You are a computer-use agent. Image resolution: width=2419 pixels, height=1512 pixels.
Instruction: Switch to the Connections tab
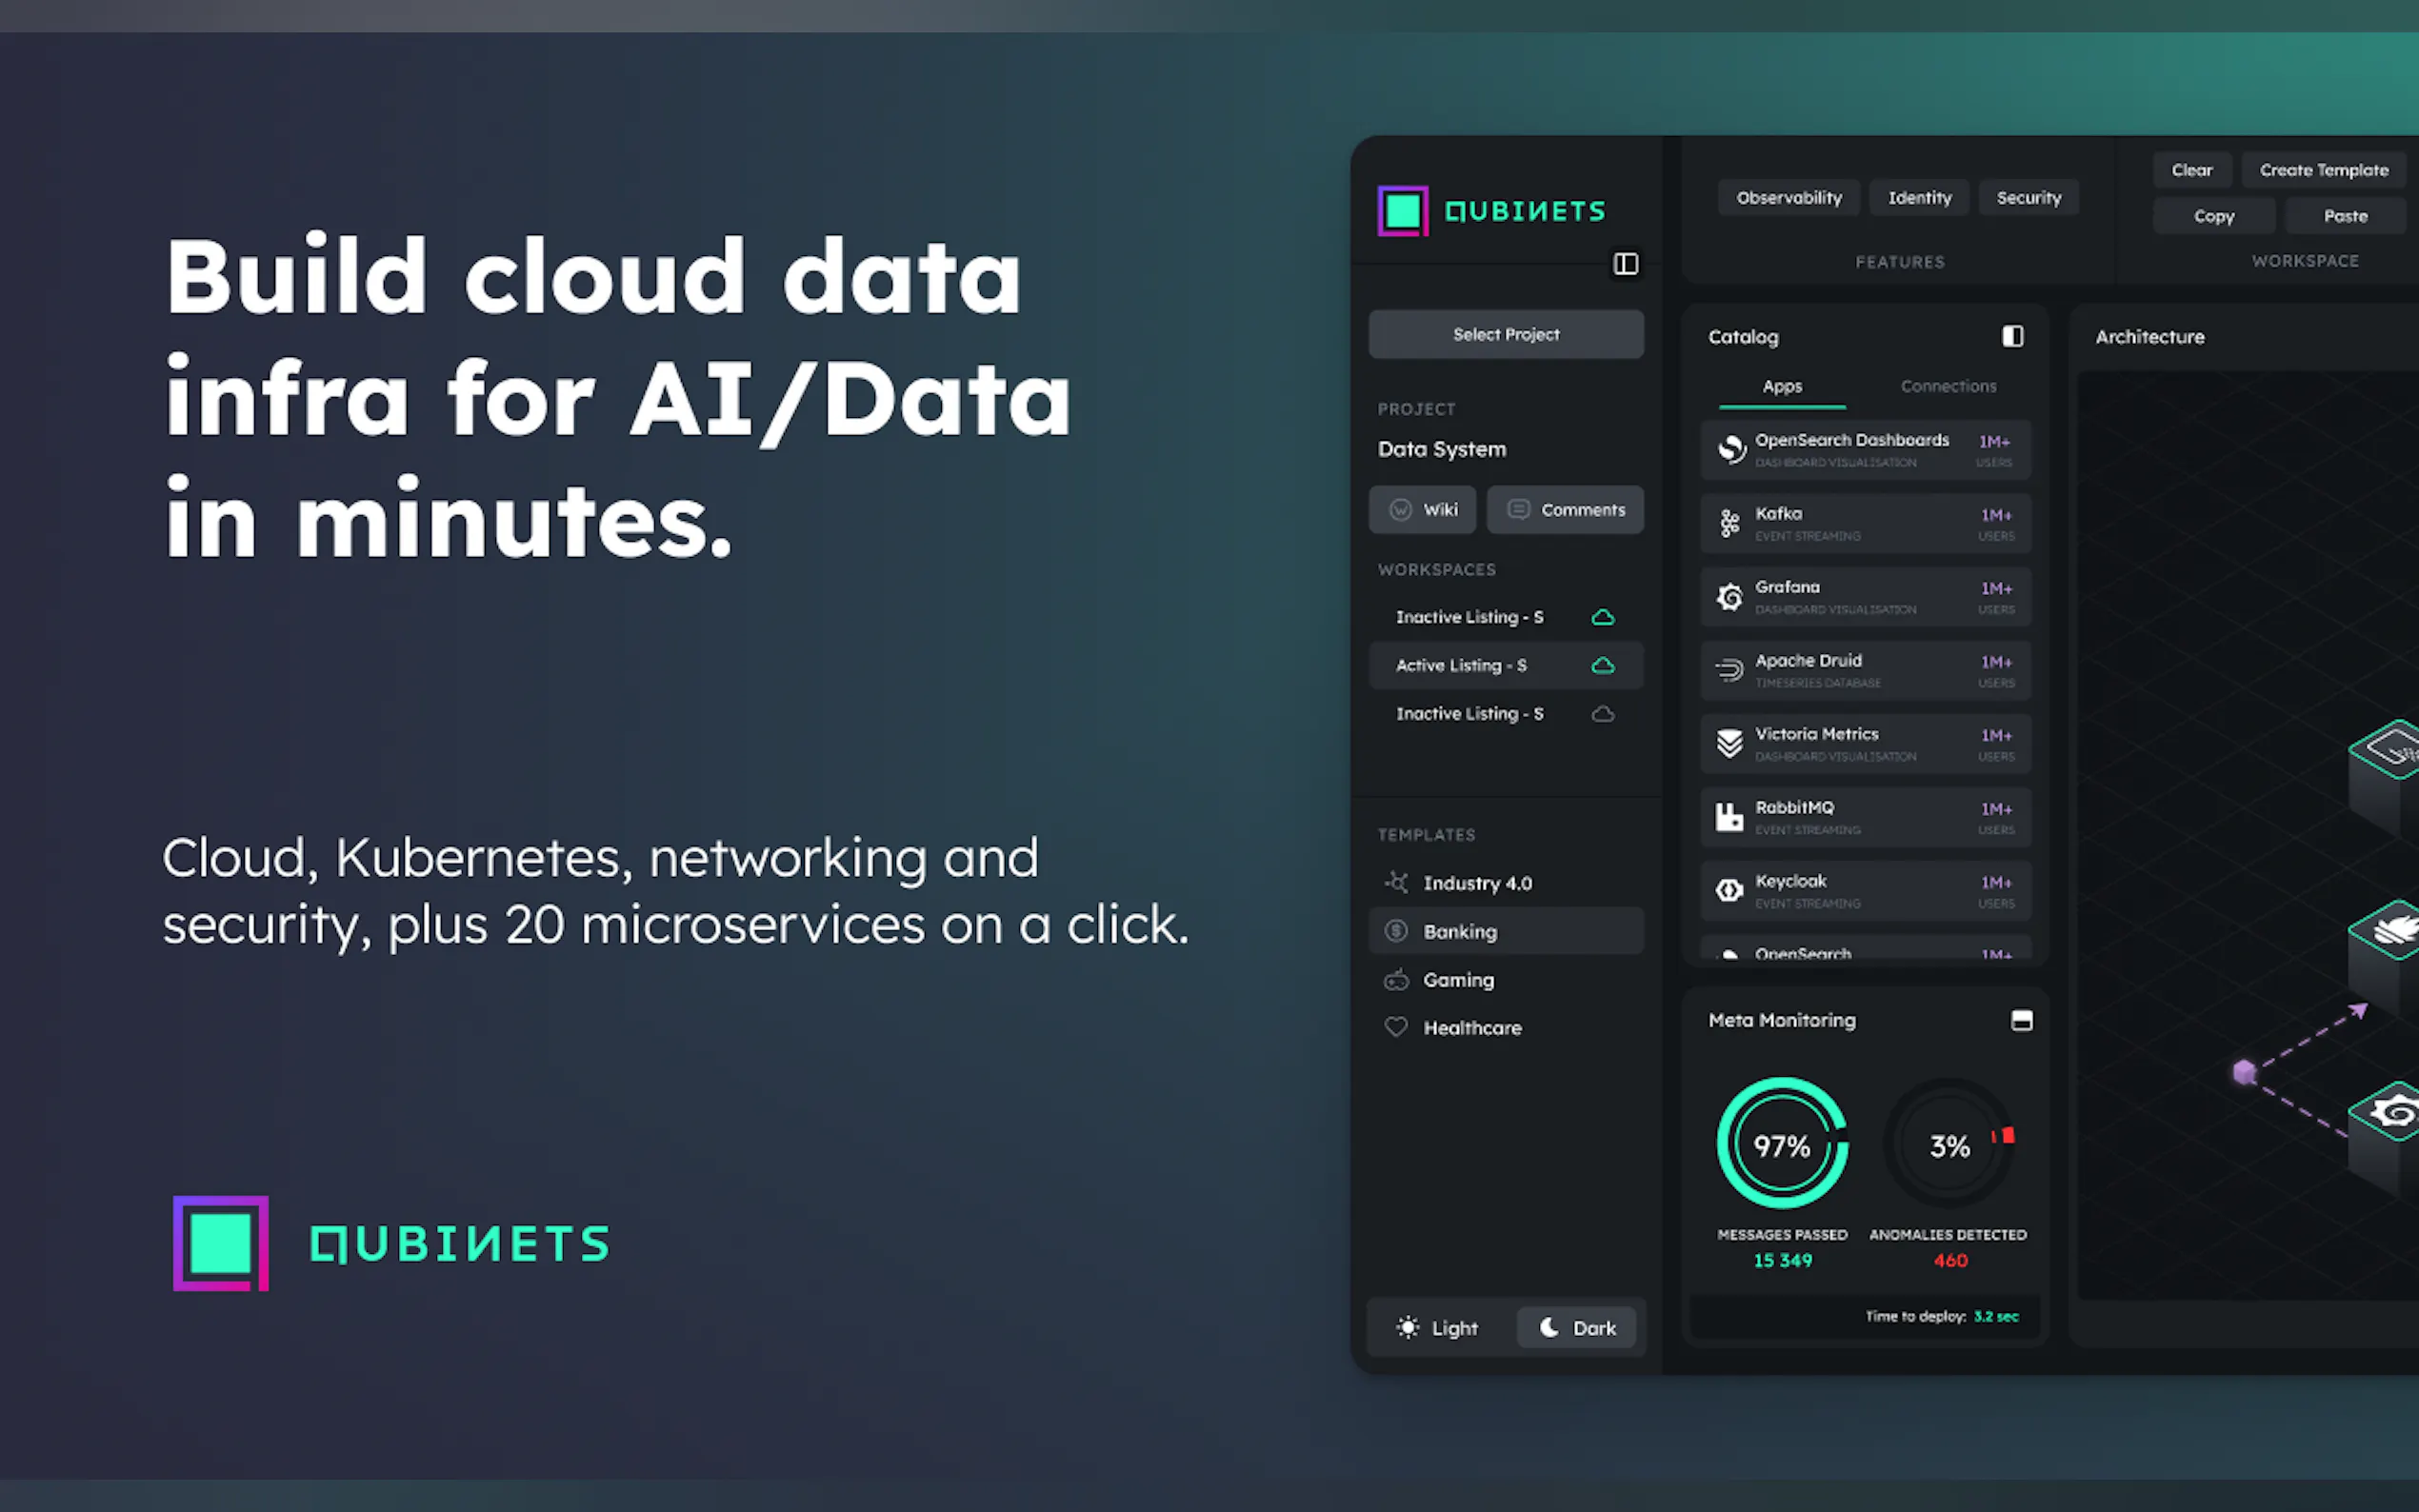click(x=1947, y=386)
